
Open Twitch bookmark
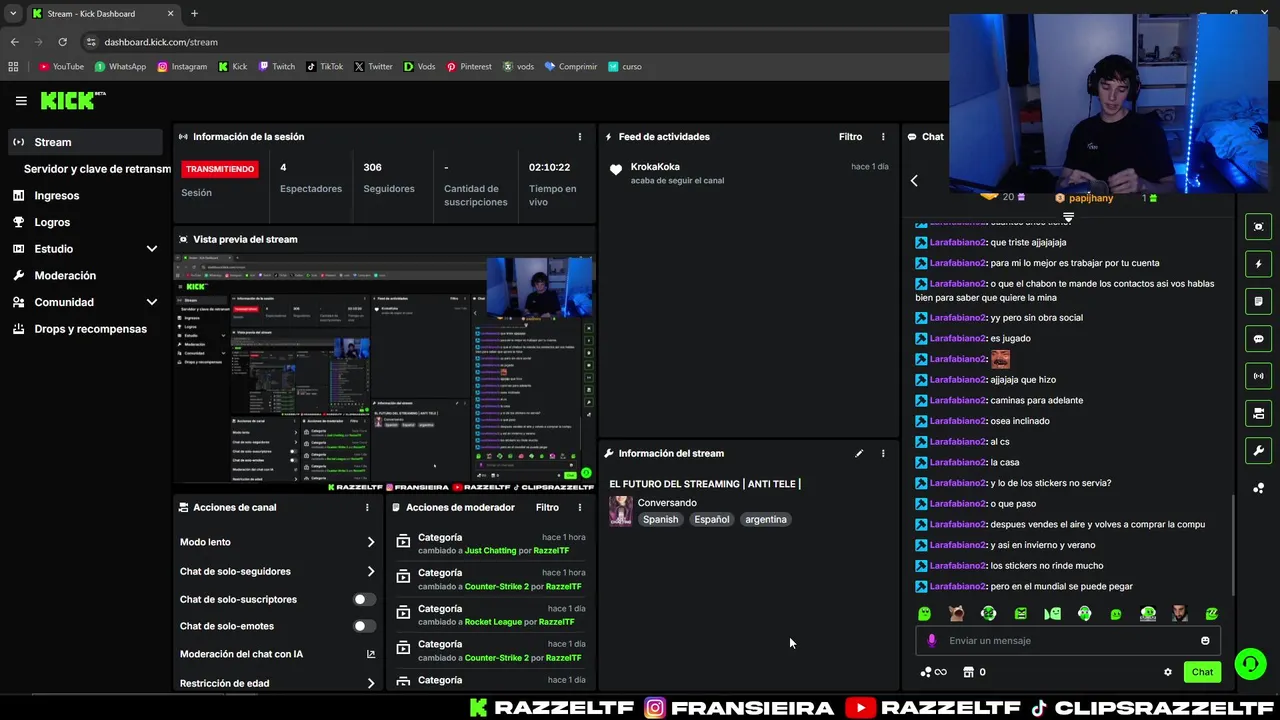point(277,67)
